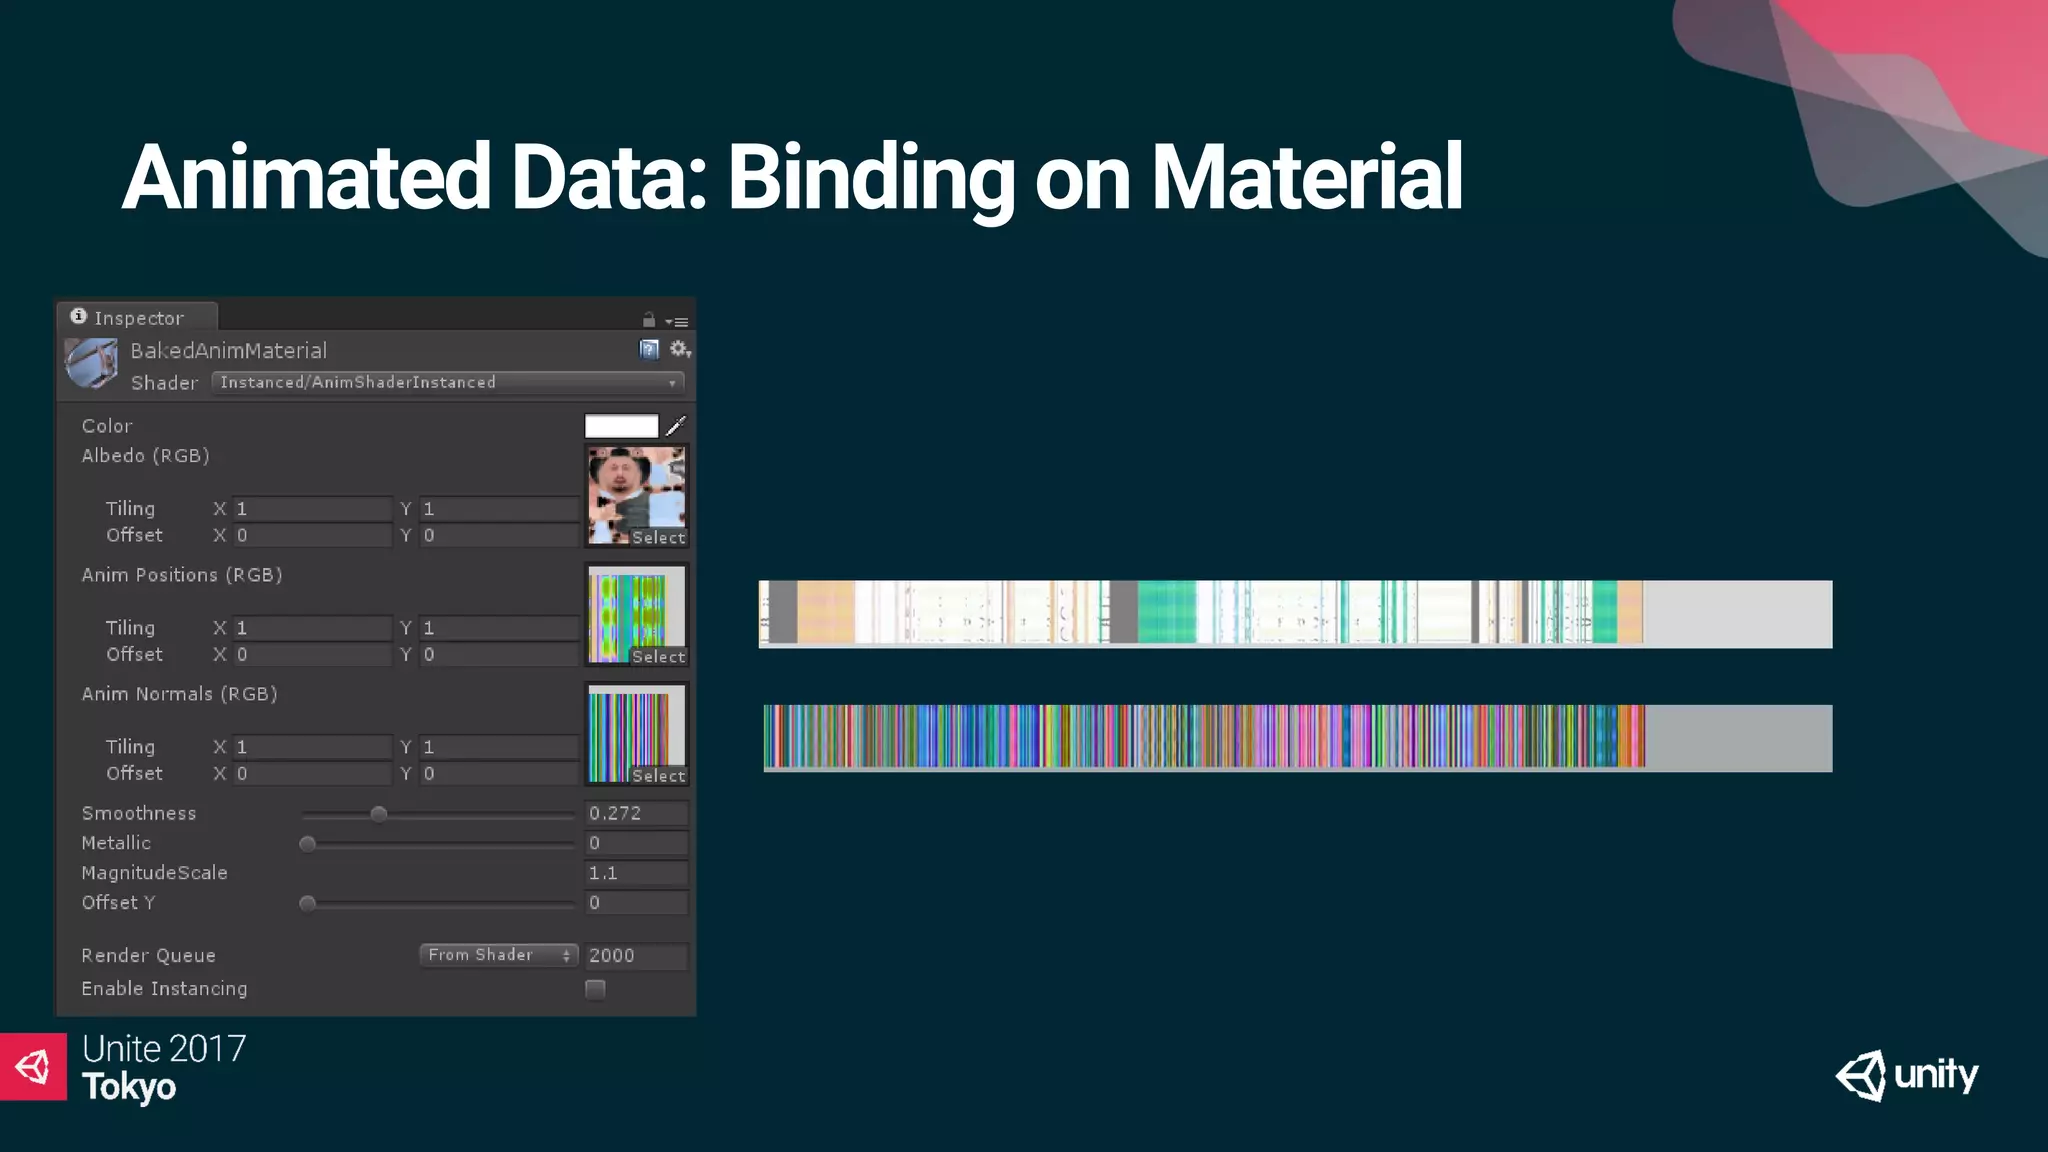Image resolution: width=2048 pixels, height=1152 pixels.
Task: Select a texture for Albedo (RGB)
Action: (x=658, y=538)
